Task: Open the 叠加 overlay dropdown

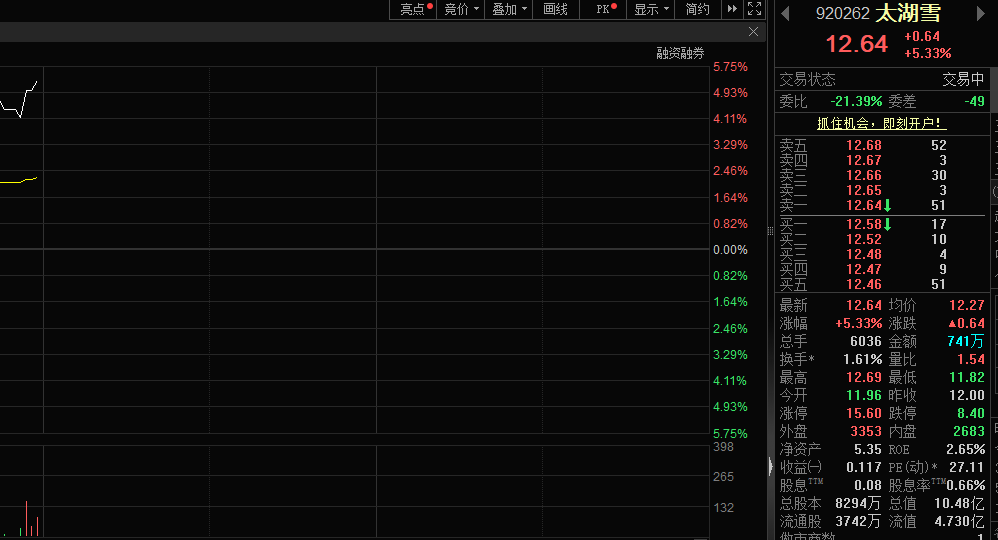Action: (509, 9)
